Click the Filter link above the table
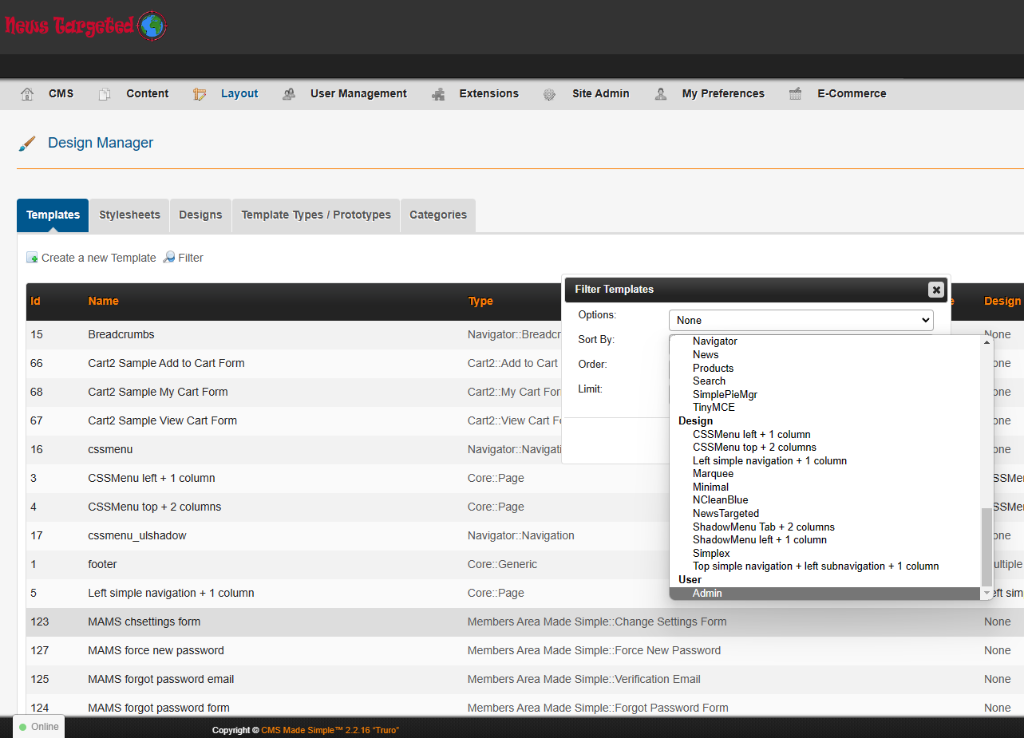The image size is (1024, 738). [x=190, y=258]
